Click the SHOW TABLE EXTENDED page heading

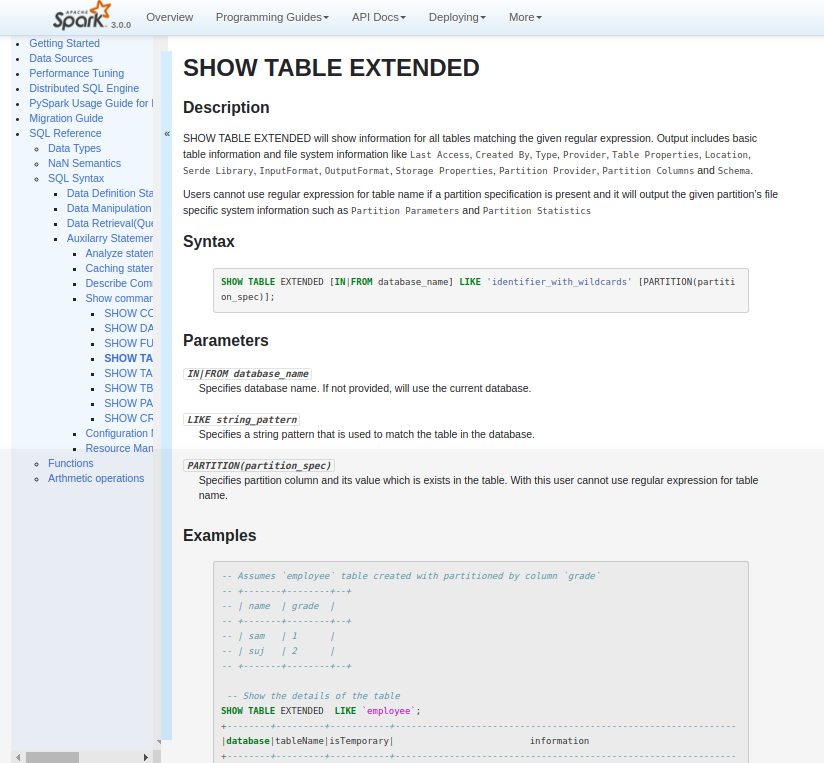[x=331, y=68]
